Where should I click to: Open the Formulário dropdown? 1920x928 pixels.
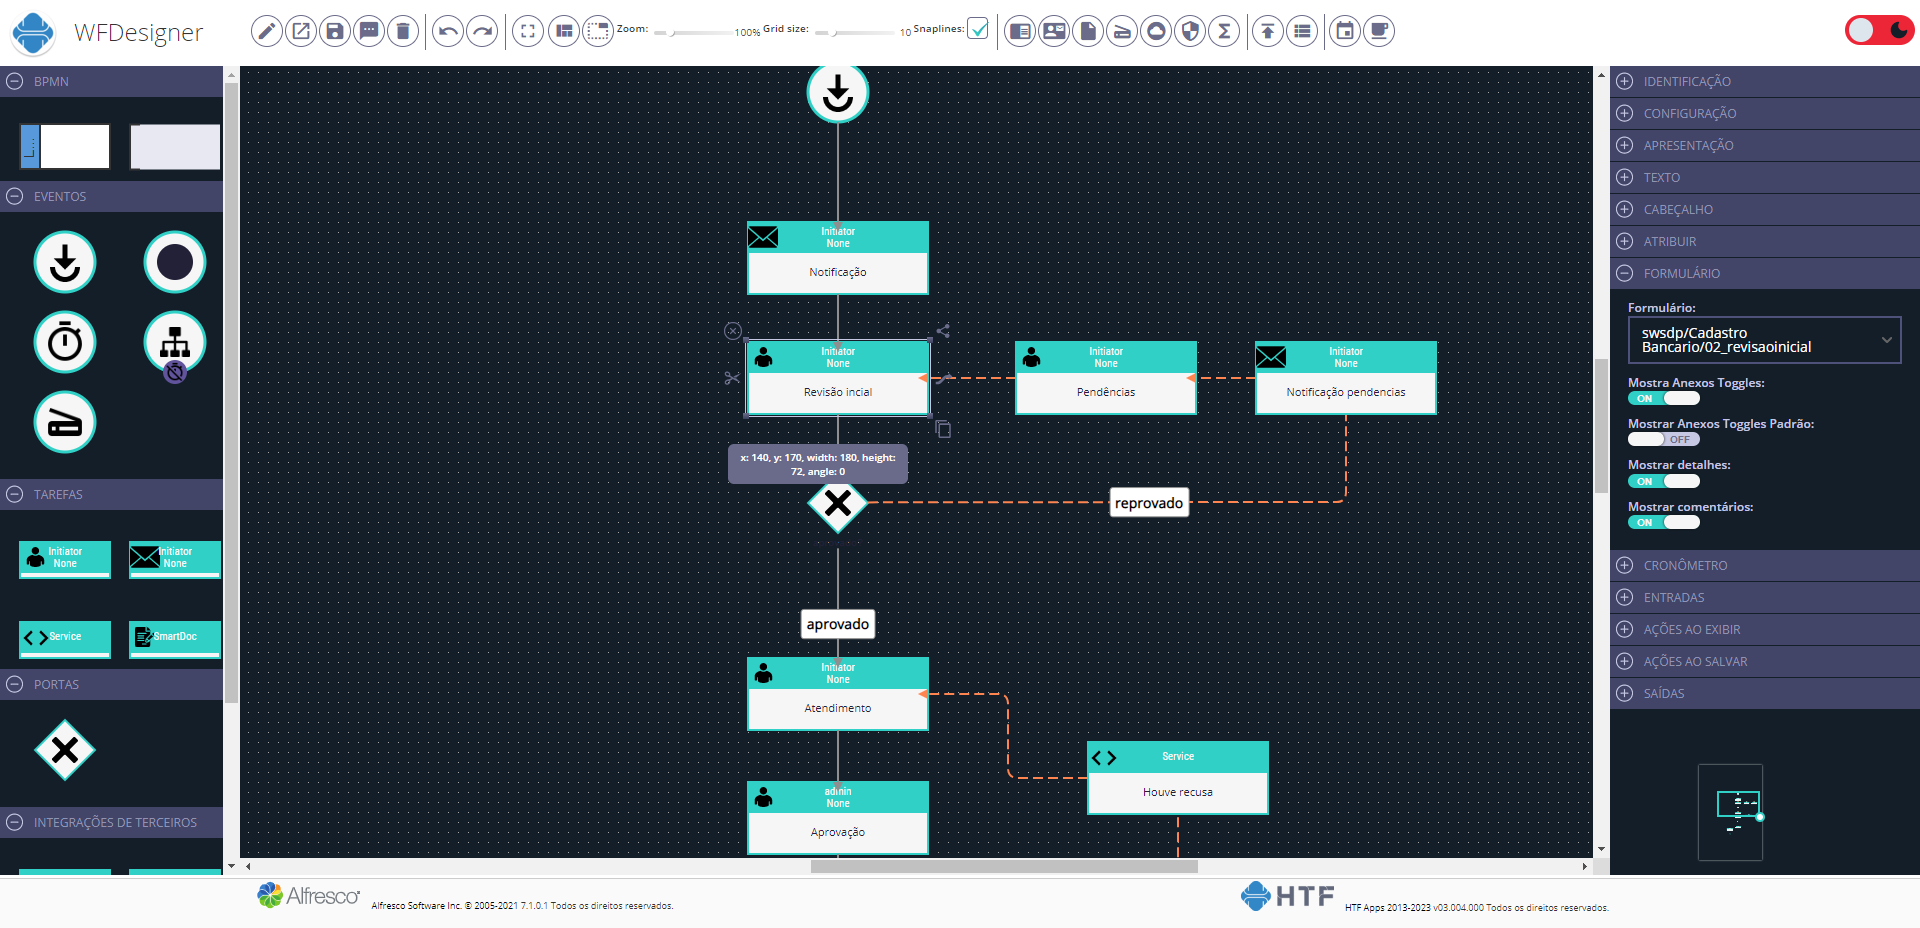(x=1764, y=340)
